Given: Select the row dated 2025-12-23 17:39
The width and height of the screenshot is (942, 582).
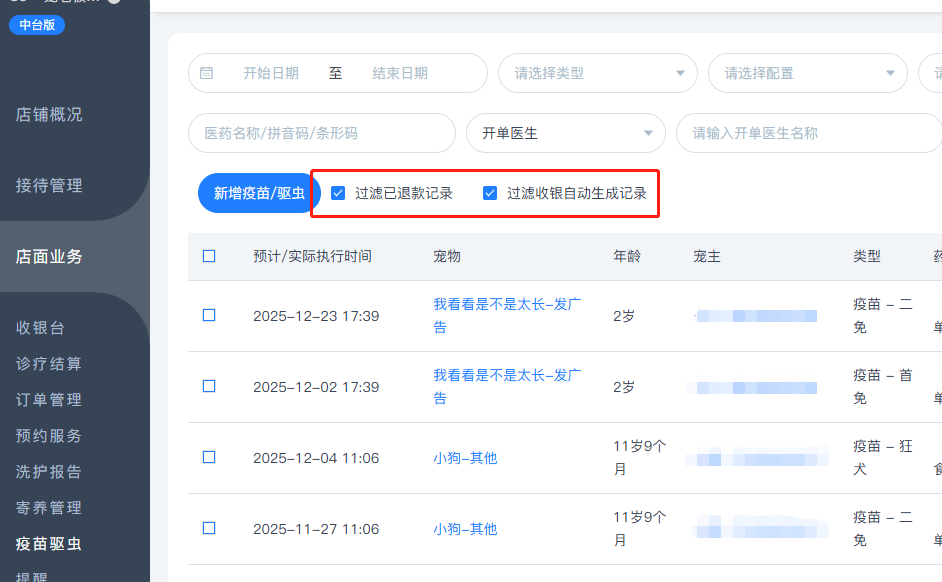Looking at the screenshot, I should point(209,315).
